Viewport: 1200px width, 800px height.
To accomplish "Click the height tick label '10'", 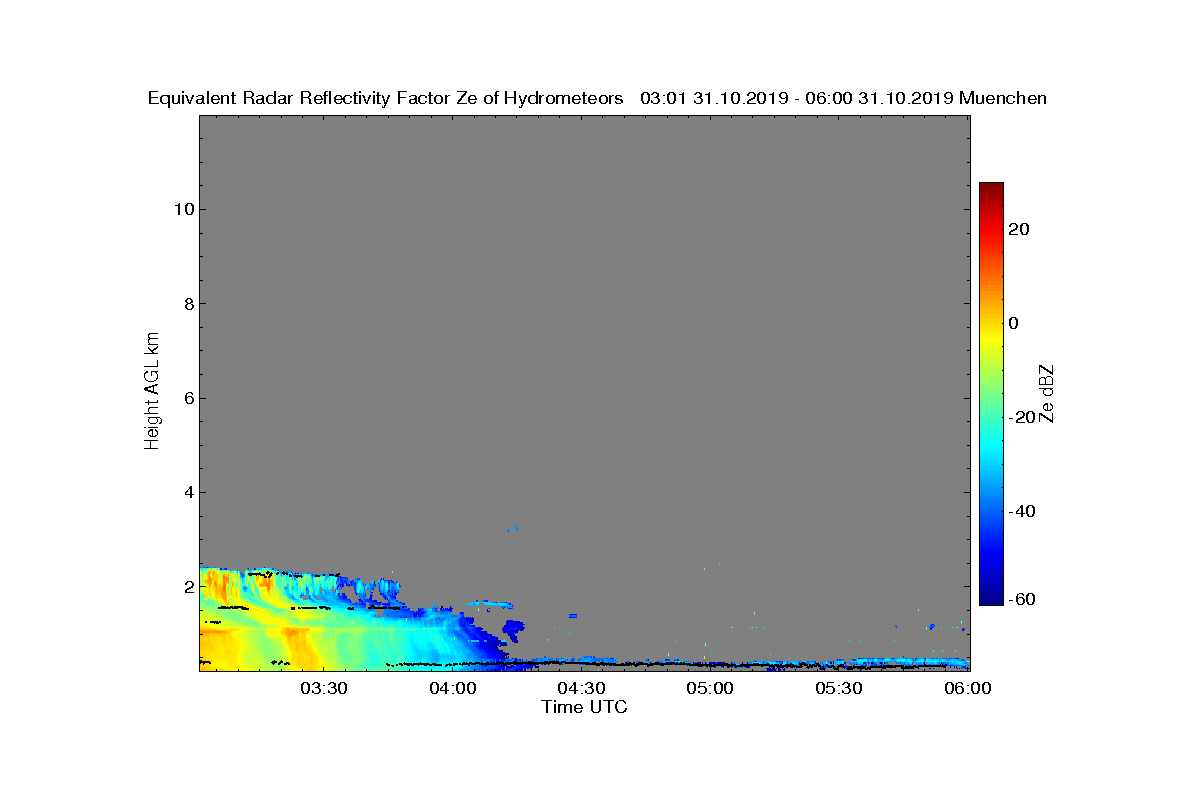I will tap(183, 209).
